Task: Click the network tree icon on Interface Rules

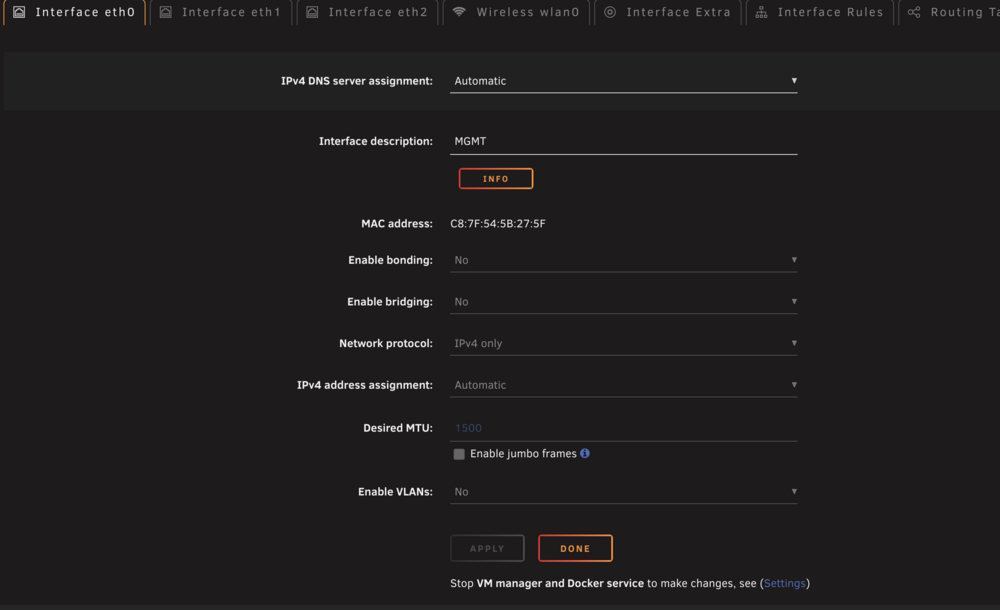Action: (x=761, y=12)
